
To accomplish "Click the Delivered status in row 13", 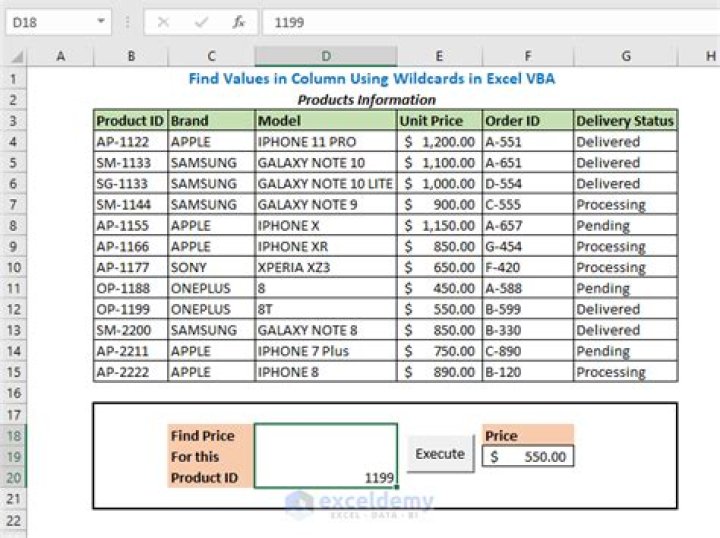I will tap(625, 331).
